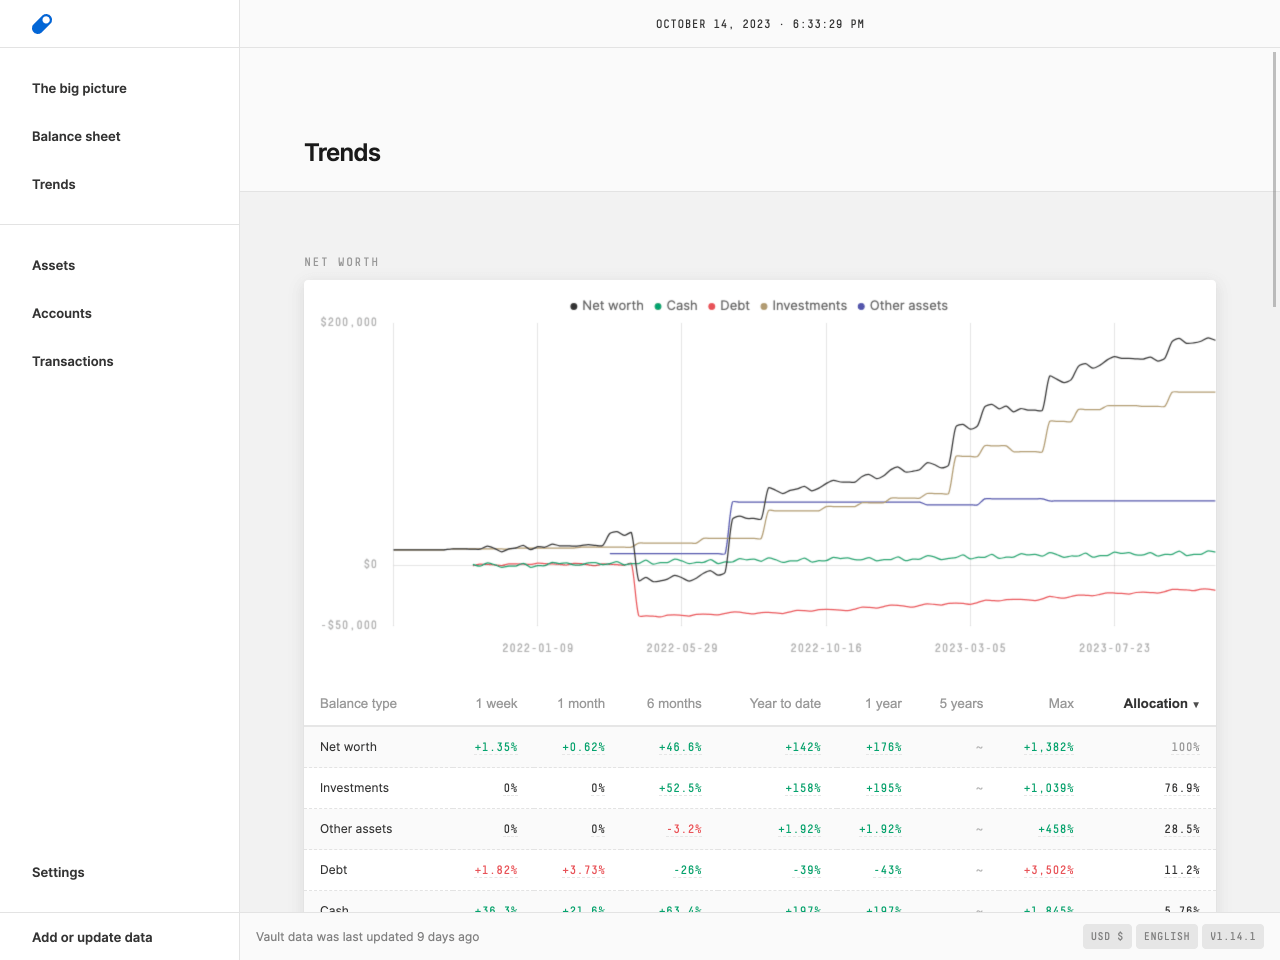Click Debt Max value +3,502%
This screenshot has width=1280, height=960.
tap(1048, 870)
